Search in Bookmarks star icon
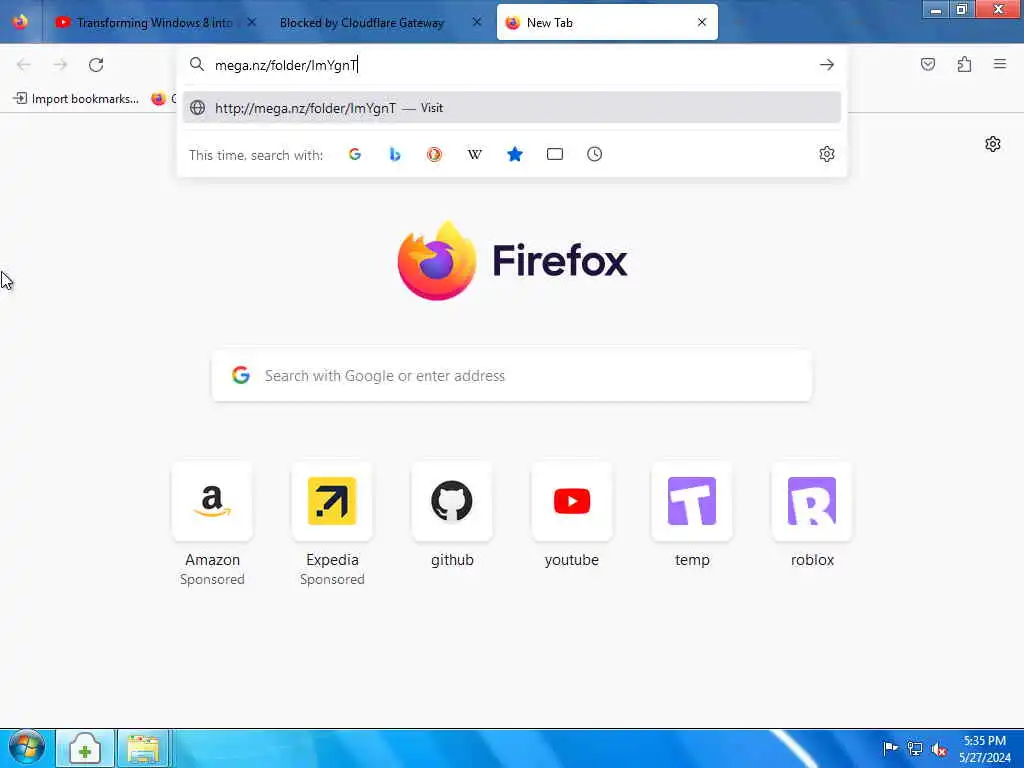This screenshot has width=1024, height=768. [515, 154]
